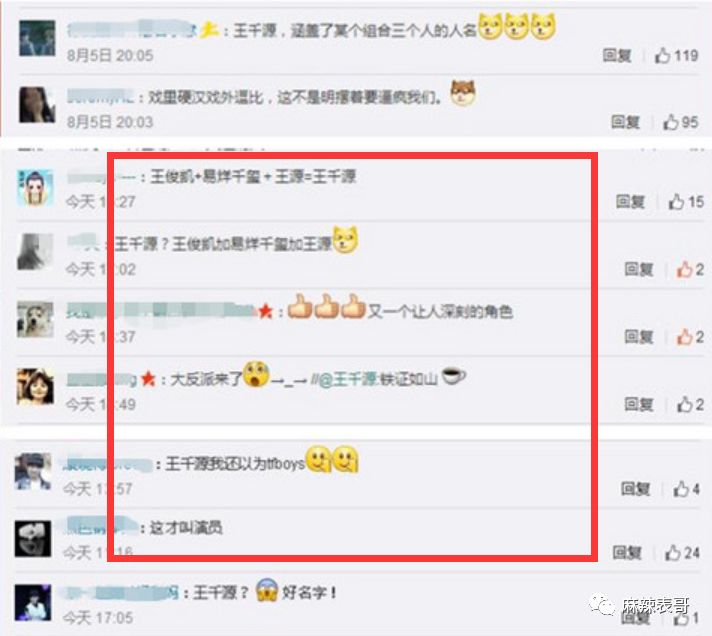This screenshot has height=636, width=712.
Task: Like the comment with 119 likes
Action: coord(663,55)
